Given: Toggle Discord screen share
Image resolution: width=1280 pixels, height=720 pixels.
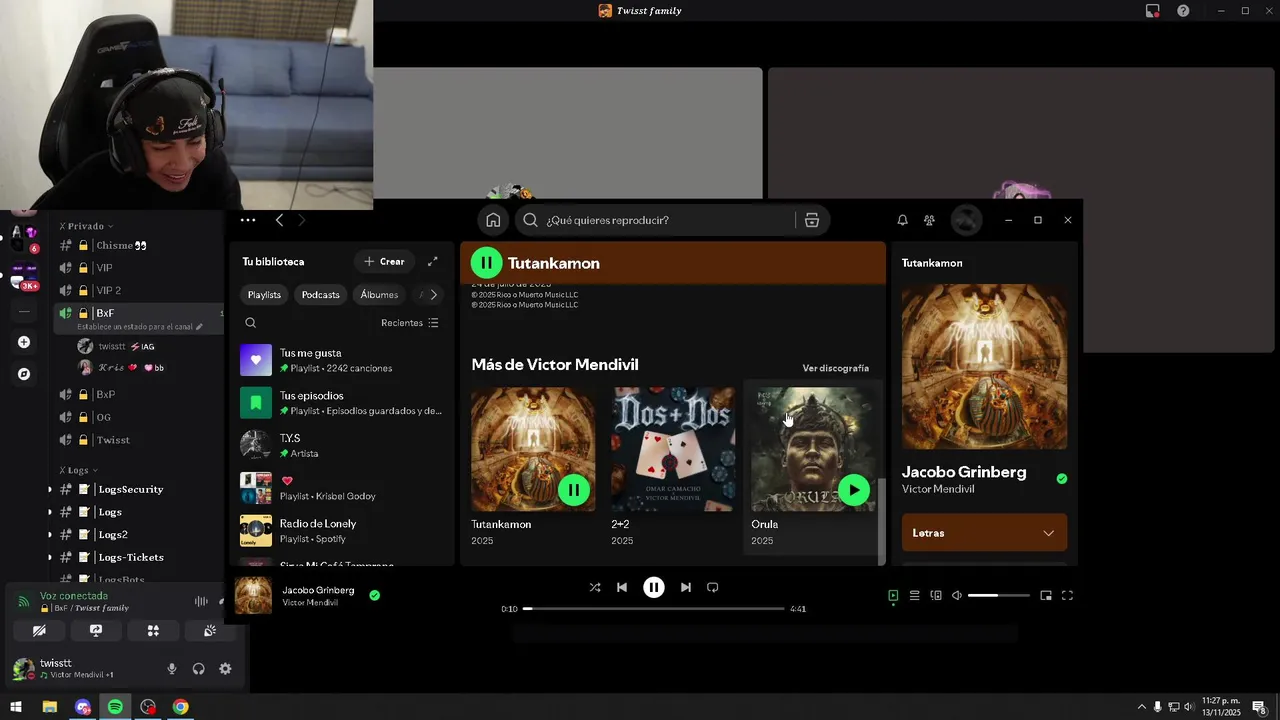Looking at the screenshot, I should 96,631.
